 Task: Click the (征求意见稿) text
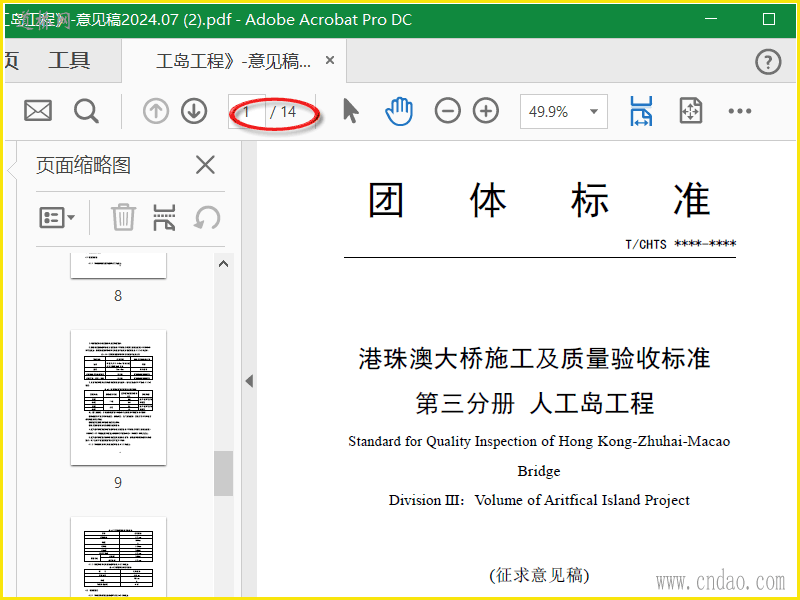(539, 575)
